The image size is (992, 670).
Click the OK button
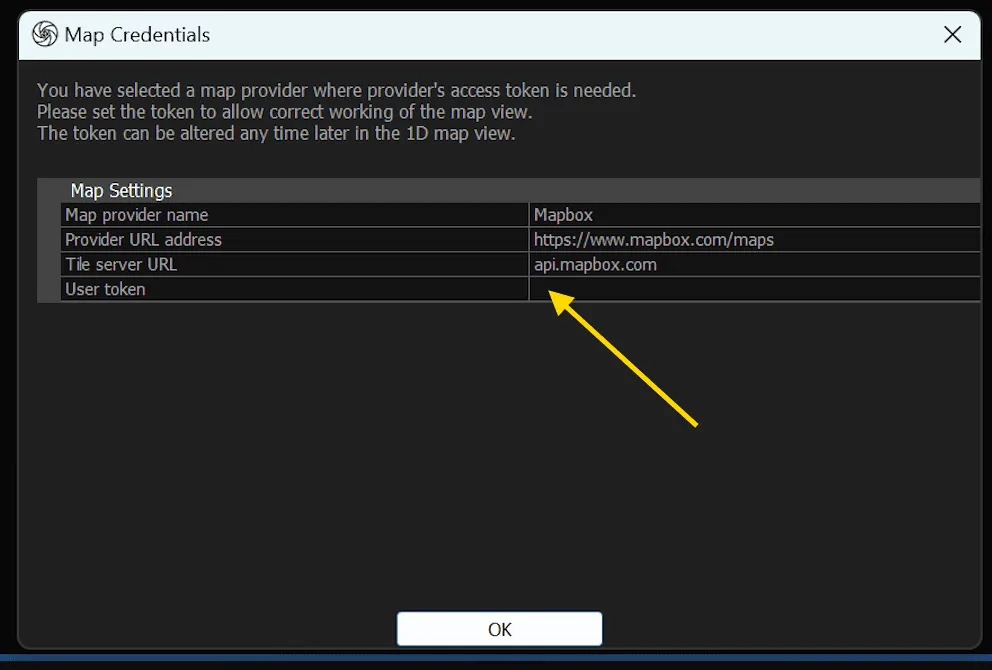tap(499, 629)
